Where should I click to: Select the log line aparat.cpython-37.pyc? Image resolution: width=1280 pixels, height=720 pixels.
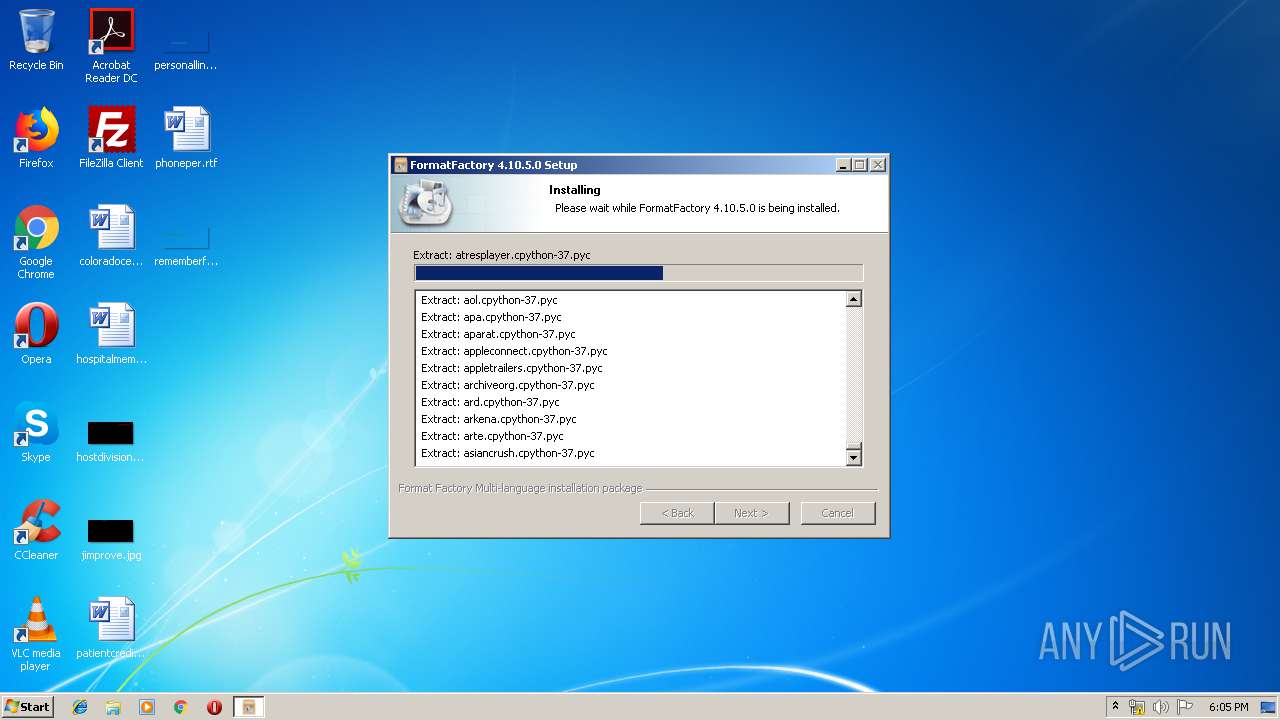pos(498,334)
